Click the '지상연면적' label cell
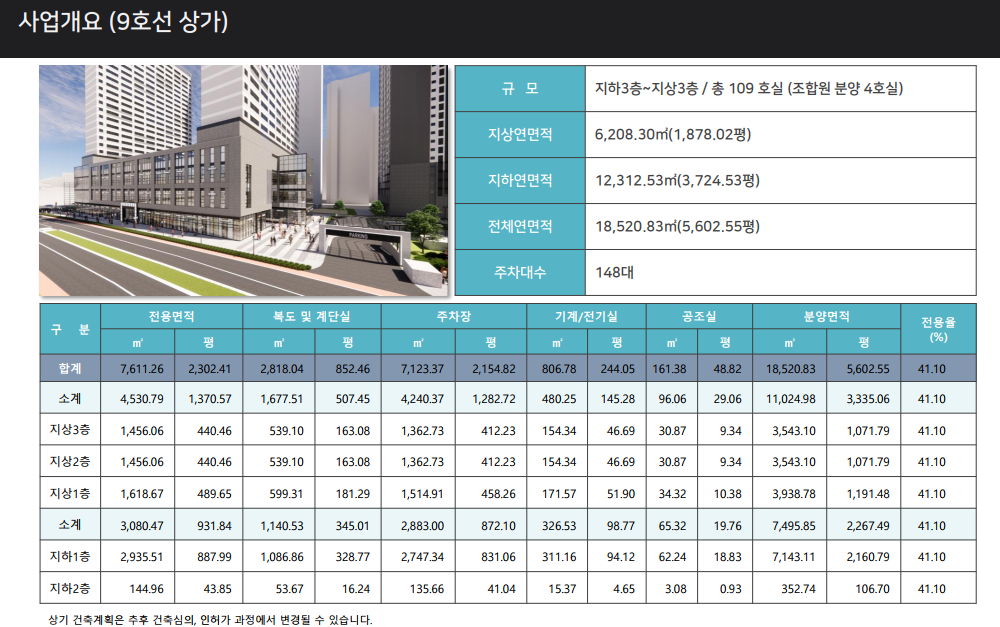1000x627 pixels. 520,135
